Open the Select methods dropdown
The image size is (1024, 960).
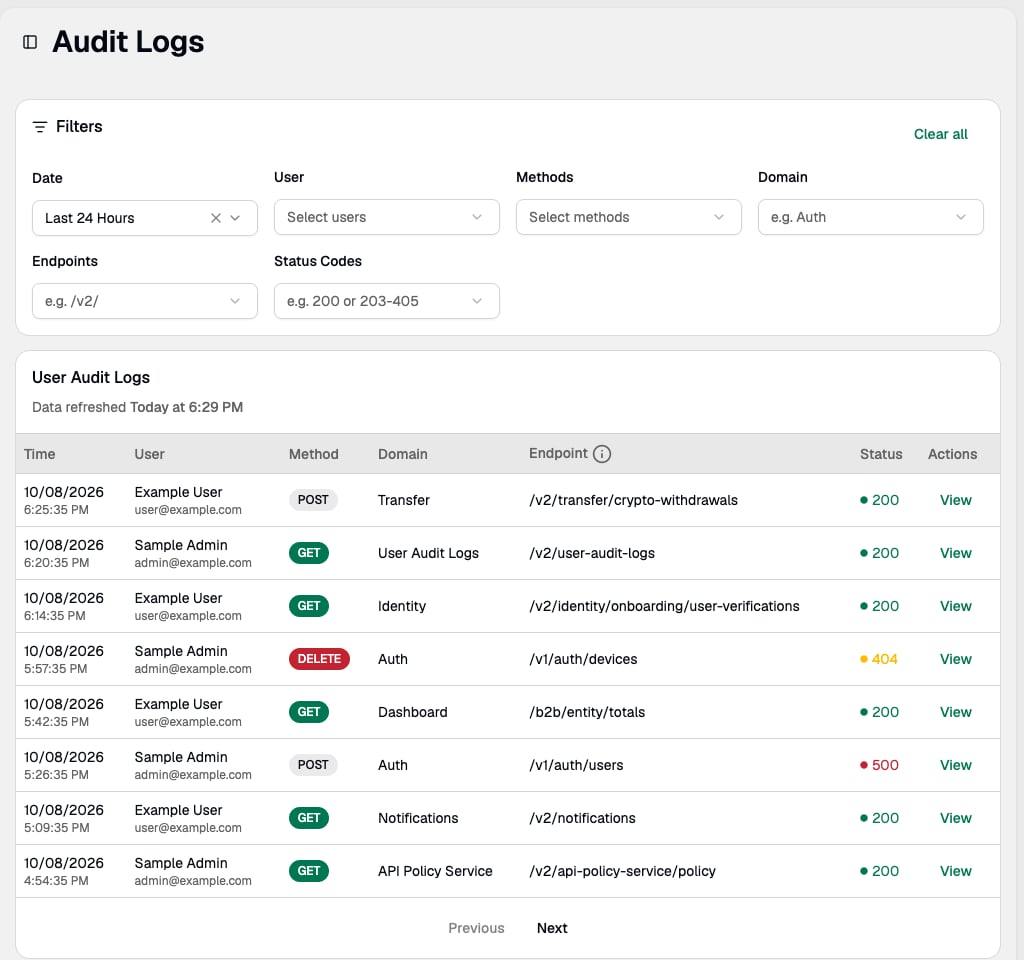[628, 217]
